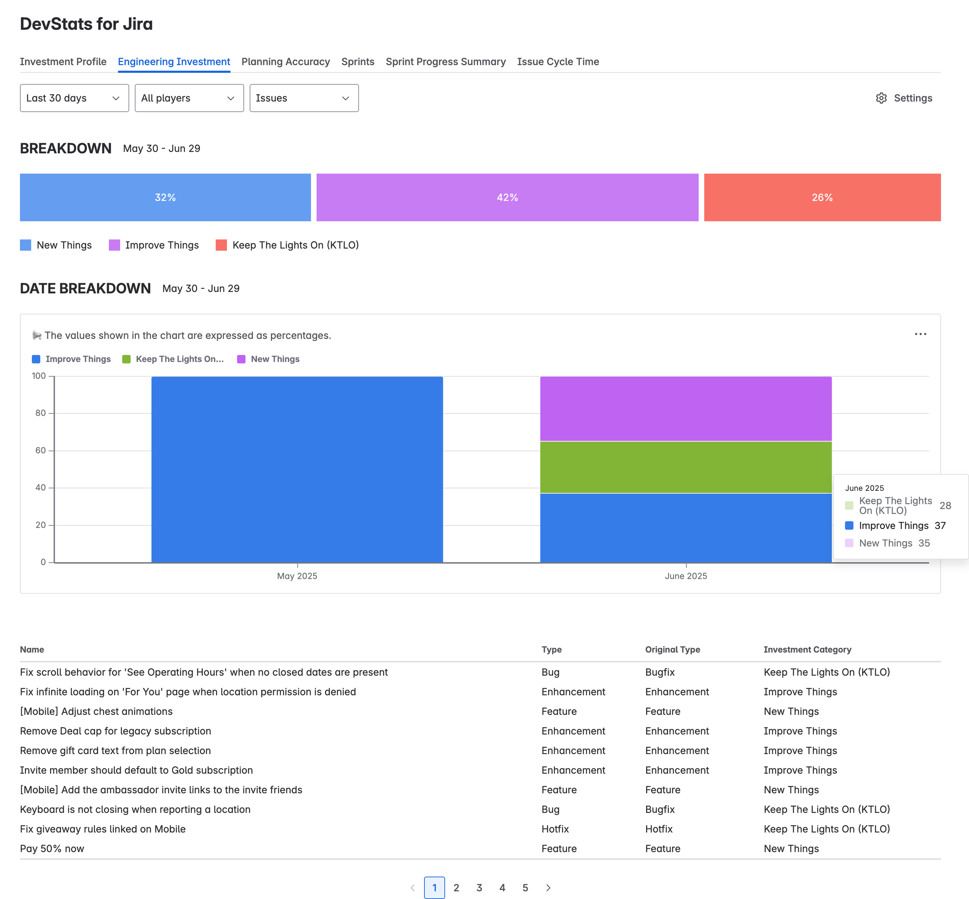Click the blue Improve Things segment of June bar
The height and width of the screenshot is (899, 969).
coord(686,528)
